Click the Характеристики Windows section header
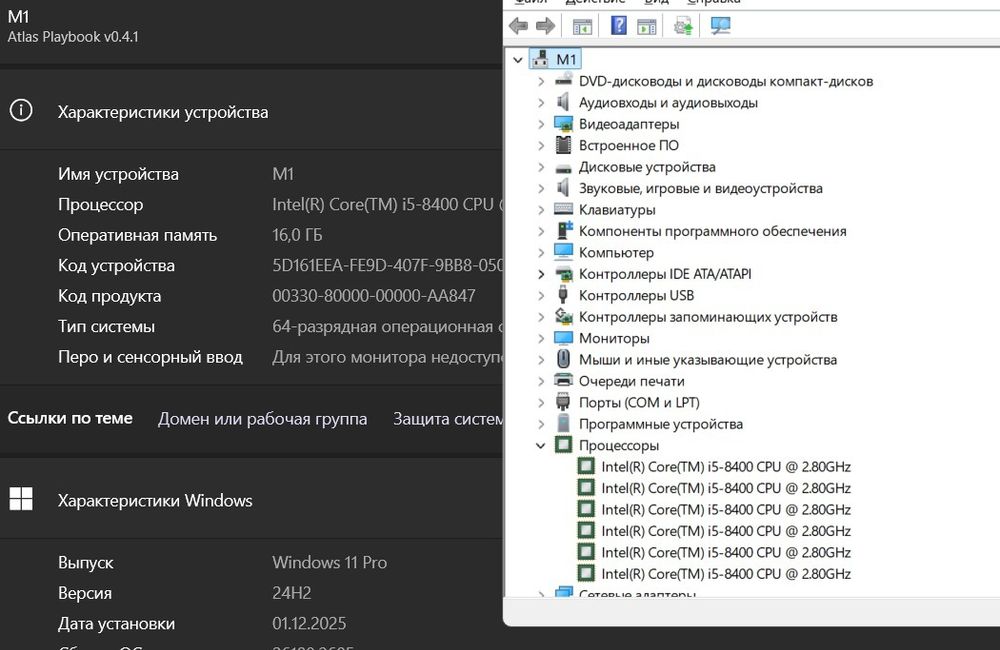The image size is (1000, 650). [155, 500]
